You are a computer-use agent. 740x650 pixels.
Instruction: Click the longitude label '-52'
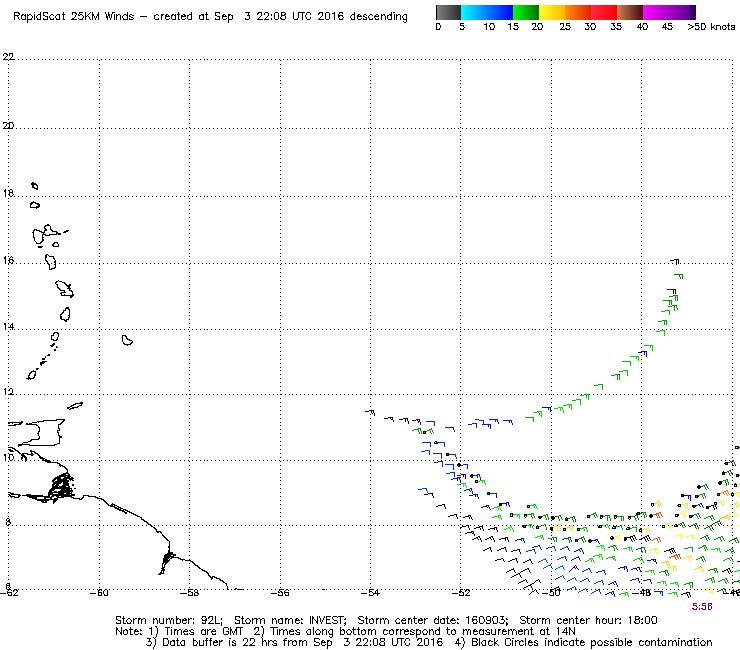point(461,593)
